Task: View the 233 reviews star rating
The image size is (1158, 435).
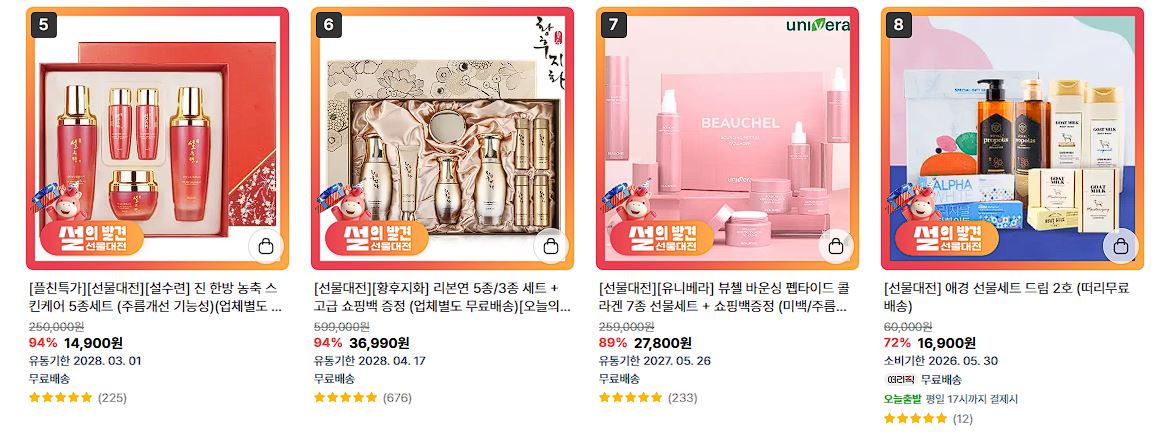Action: click(648, 397)
